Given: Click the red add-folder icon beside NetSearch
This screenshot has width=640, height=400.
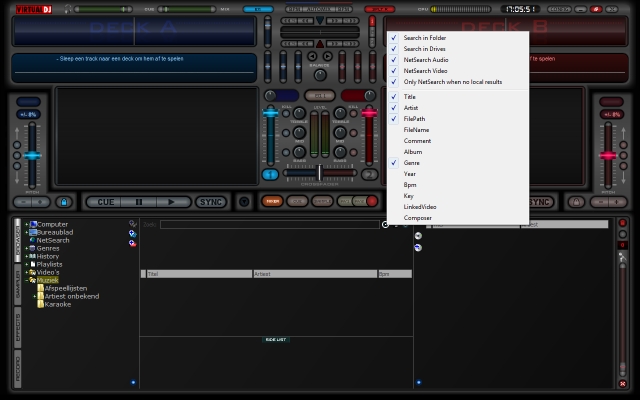Looking at the screenshot, I should tap(133, 243).
